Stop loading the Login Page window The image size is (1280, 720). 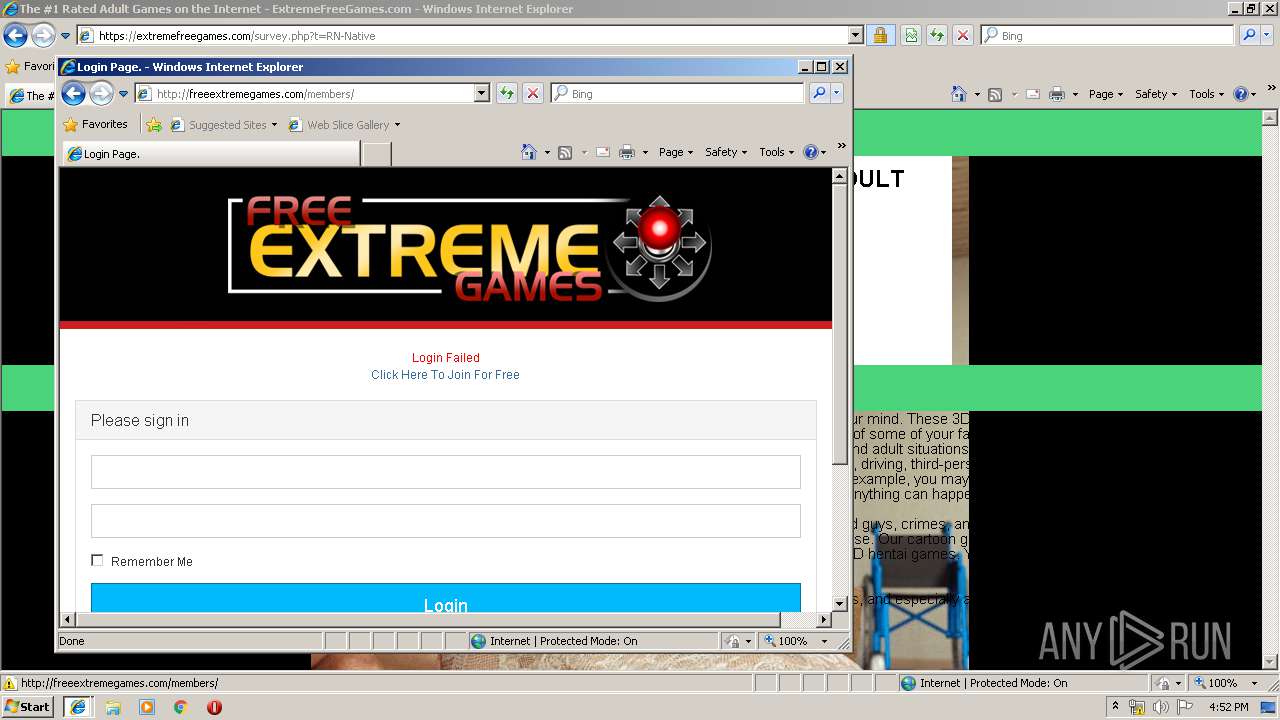533,93
